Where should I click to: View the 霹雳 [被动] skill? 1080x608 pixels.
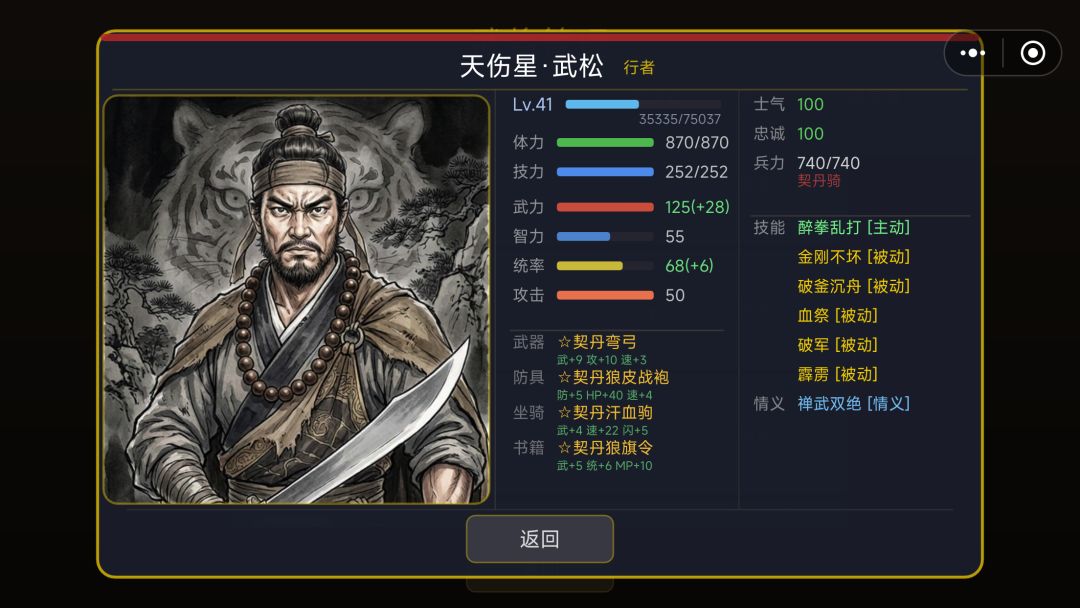[837, 374]
